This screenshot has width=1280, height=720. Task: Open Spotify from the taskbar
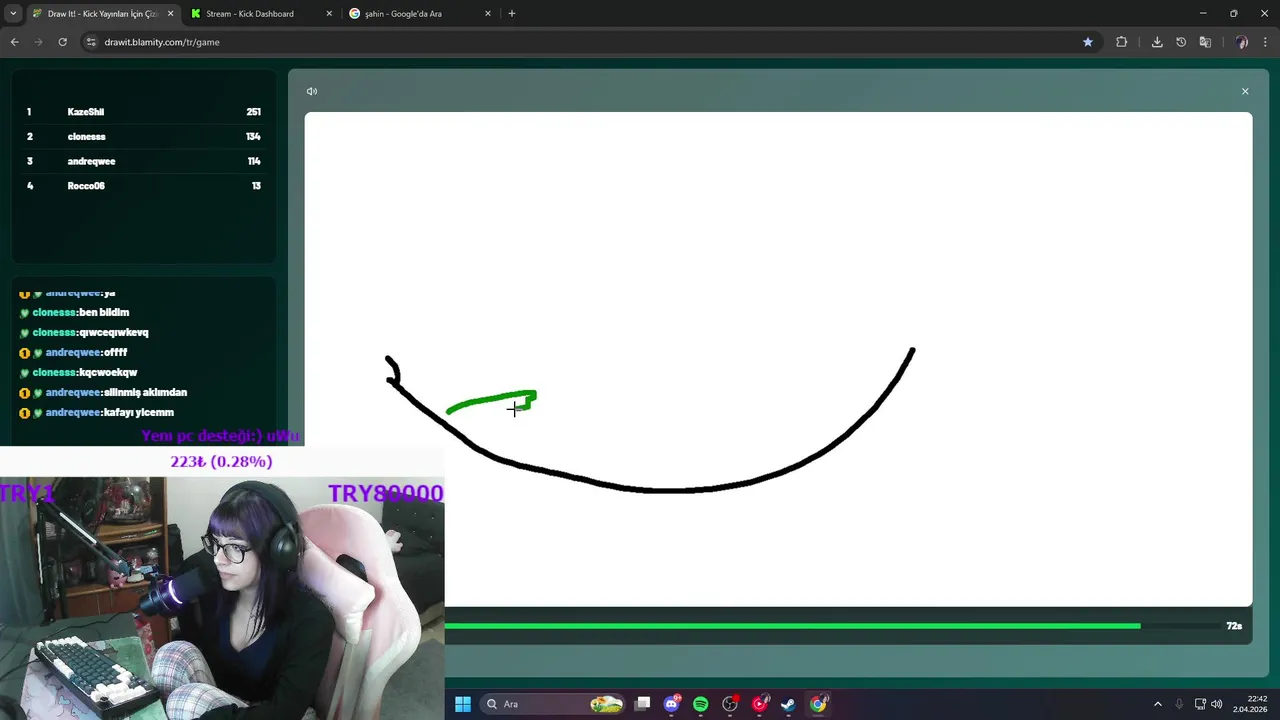[701, 704]
